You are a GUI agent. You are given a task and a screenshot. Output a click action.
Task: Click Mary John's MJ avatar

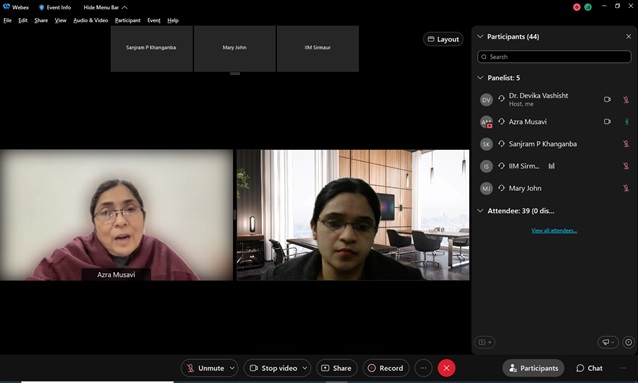coord(486,188)
